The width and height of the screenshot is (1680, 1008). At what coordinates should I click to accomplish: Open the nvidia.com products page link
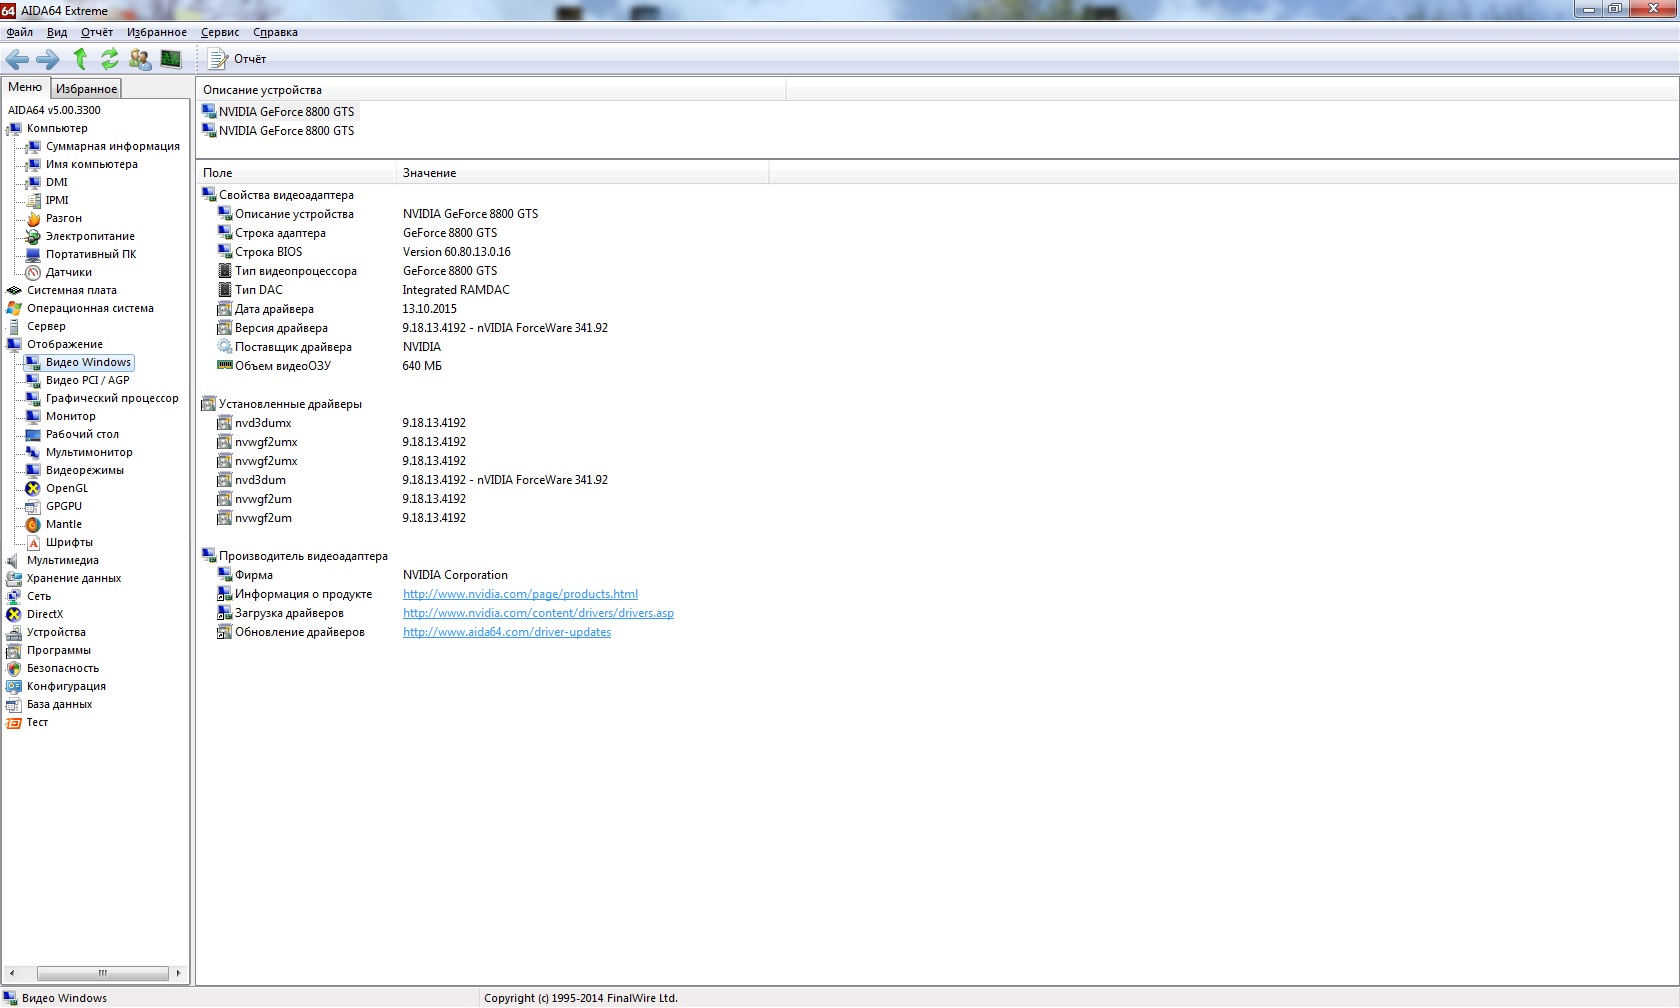[520, 594]
